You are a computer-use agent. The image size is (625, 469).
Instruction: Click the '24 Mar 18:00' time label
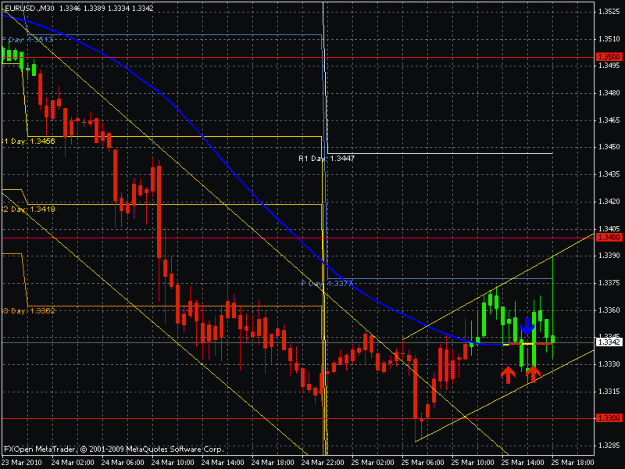click(273, 463)
